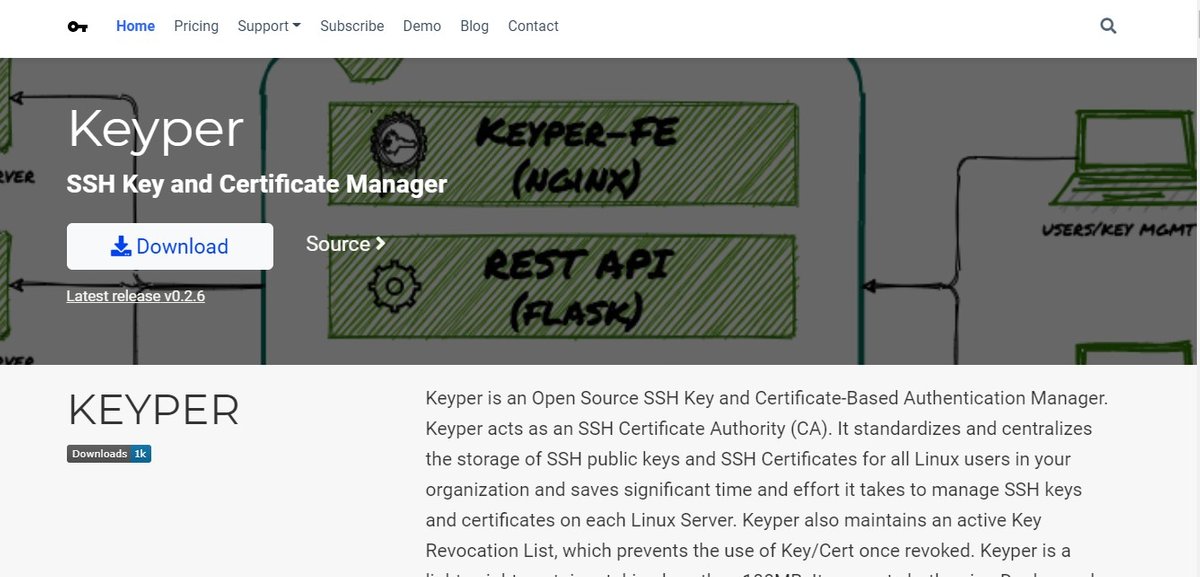Open the Contact page
This screenshot has height=577, width=1200.
pyautogui.click(x=533, y=26)
